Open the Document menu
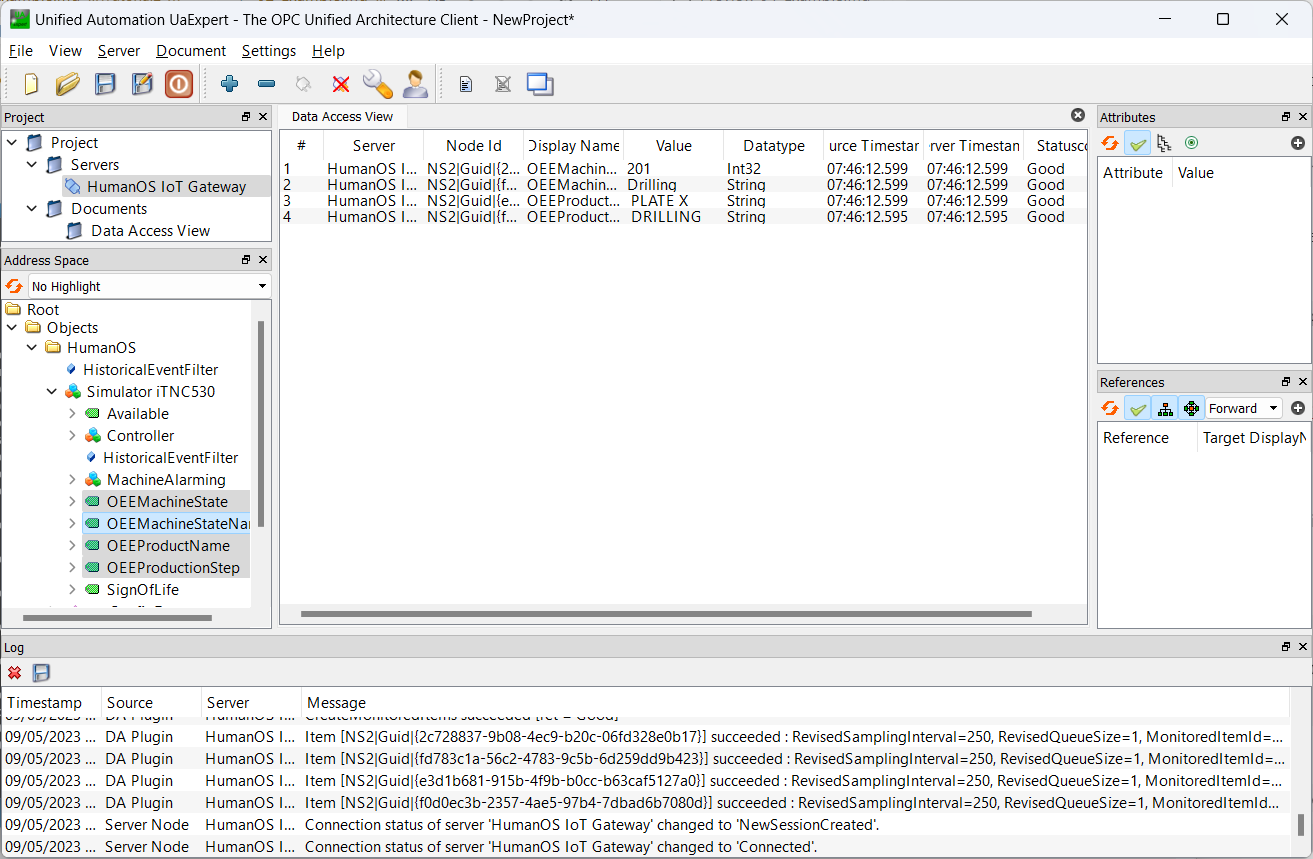 tap(191, 51)
